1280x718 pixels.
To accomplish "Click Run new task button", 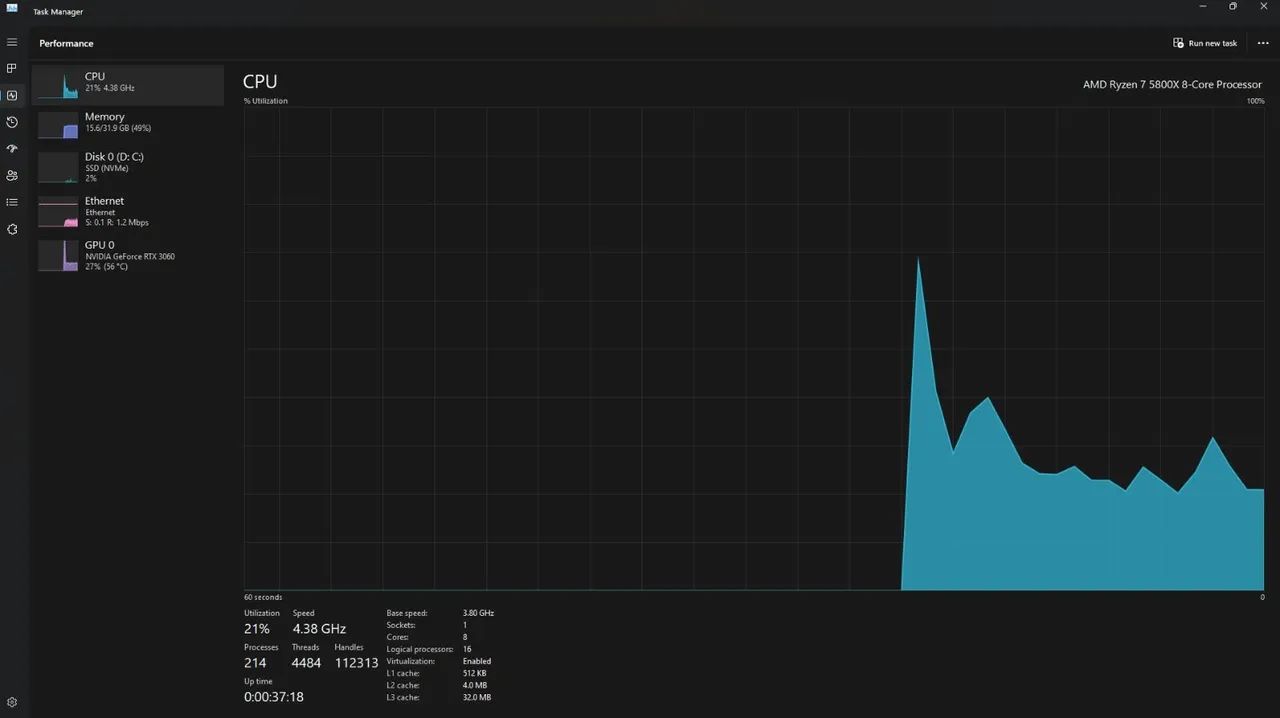I will coord(1205,43).
